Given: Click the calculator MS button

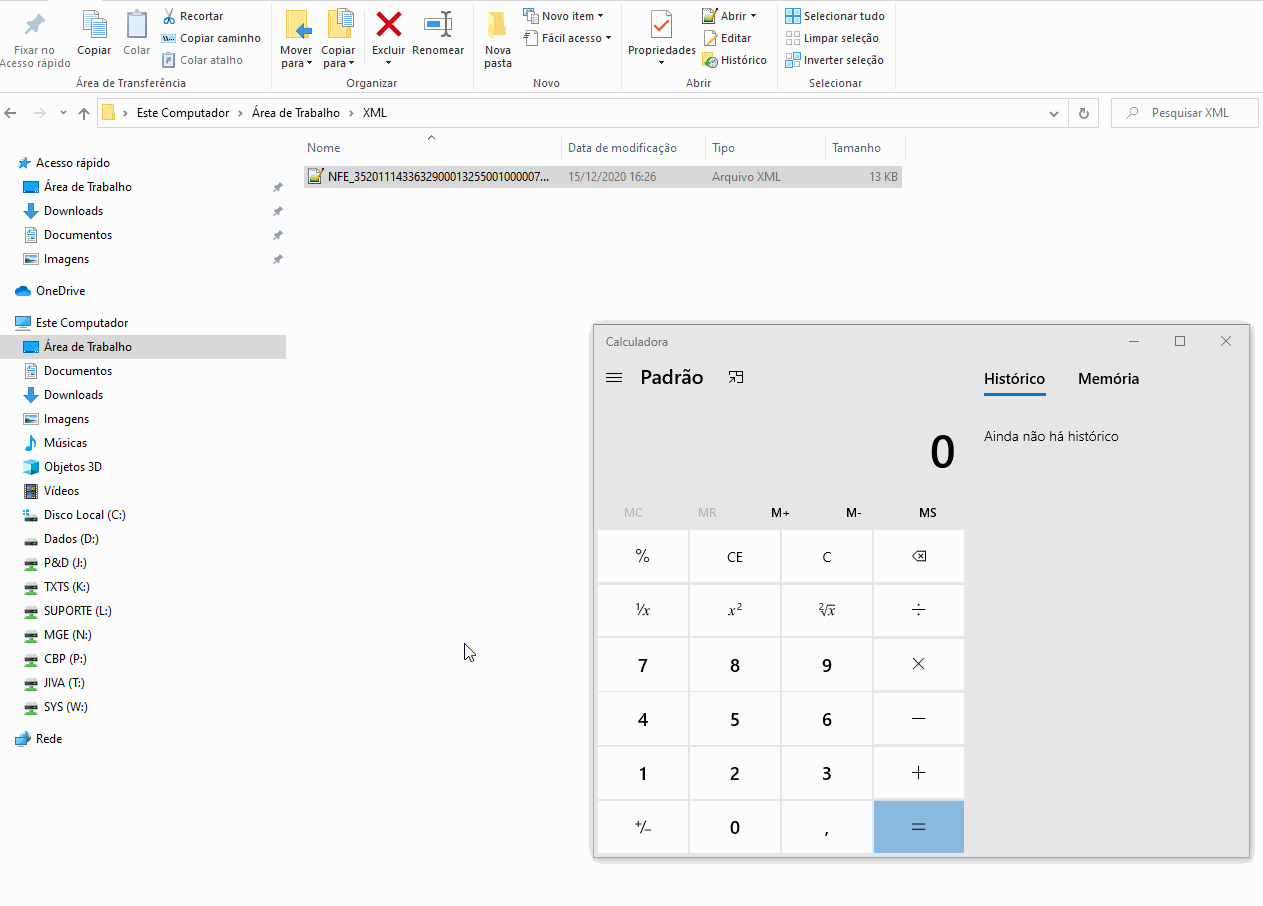Looking at the screenshot, I should 928,513.
